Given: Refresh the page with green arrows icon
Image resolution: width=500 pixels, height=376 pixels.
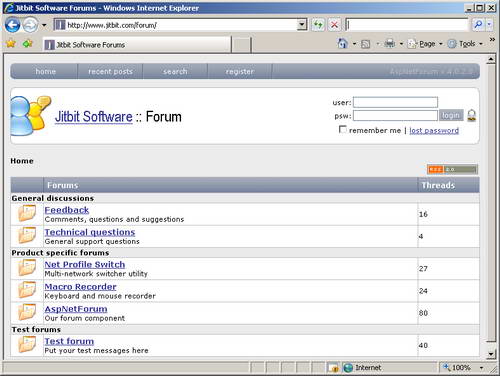Looking at the screenshot, I should (318, 25).
